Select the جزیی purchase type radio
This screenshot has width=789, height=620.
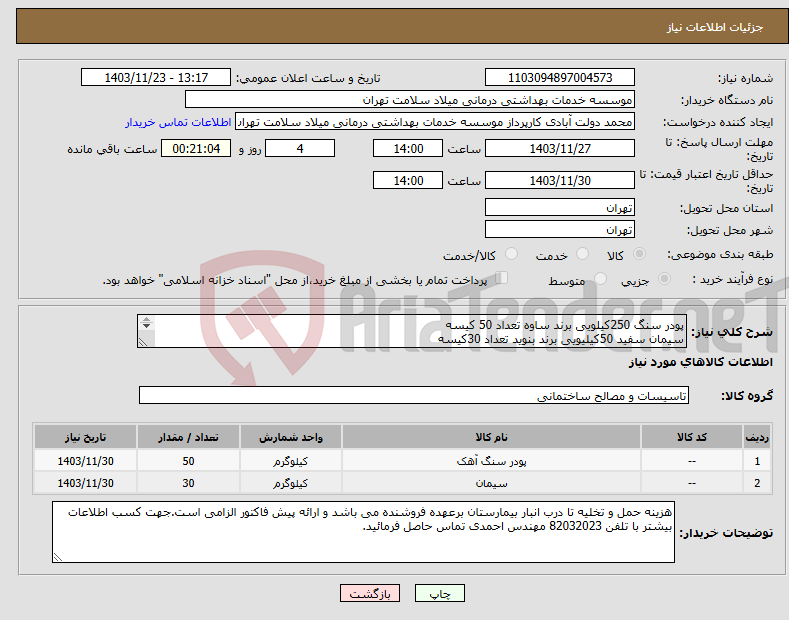point(664,278)
